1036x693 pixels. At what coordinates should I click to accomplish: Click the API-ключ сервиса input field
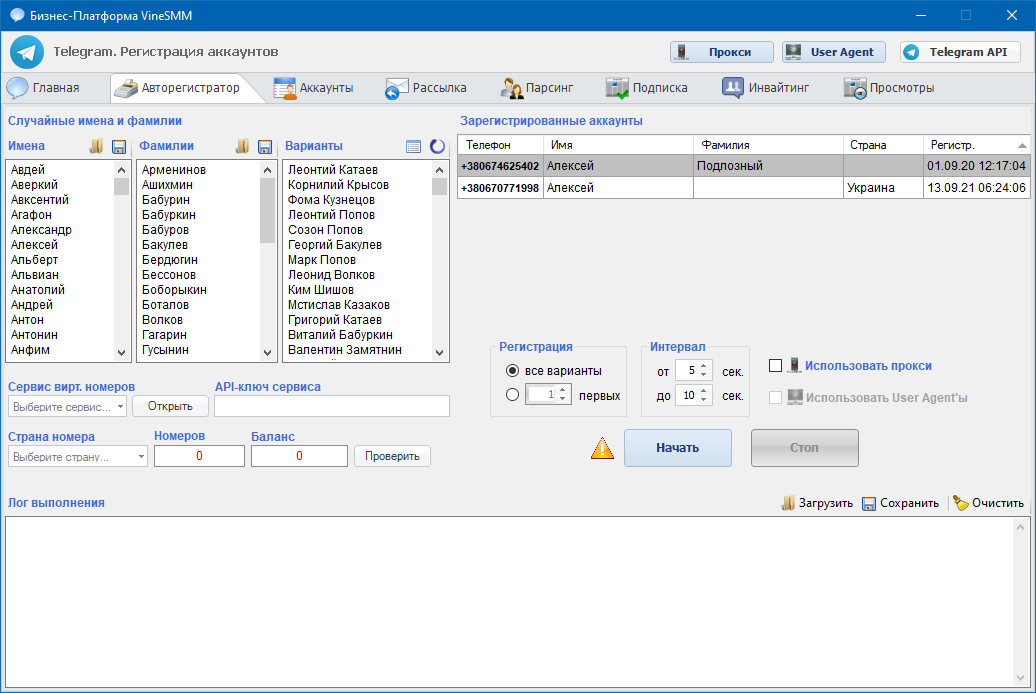pos(332,406)
